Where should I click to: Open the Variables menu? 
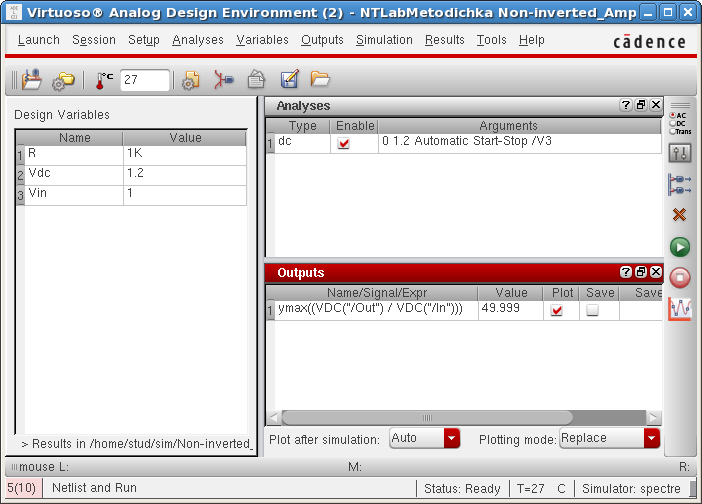[x=262, y=40]
